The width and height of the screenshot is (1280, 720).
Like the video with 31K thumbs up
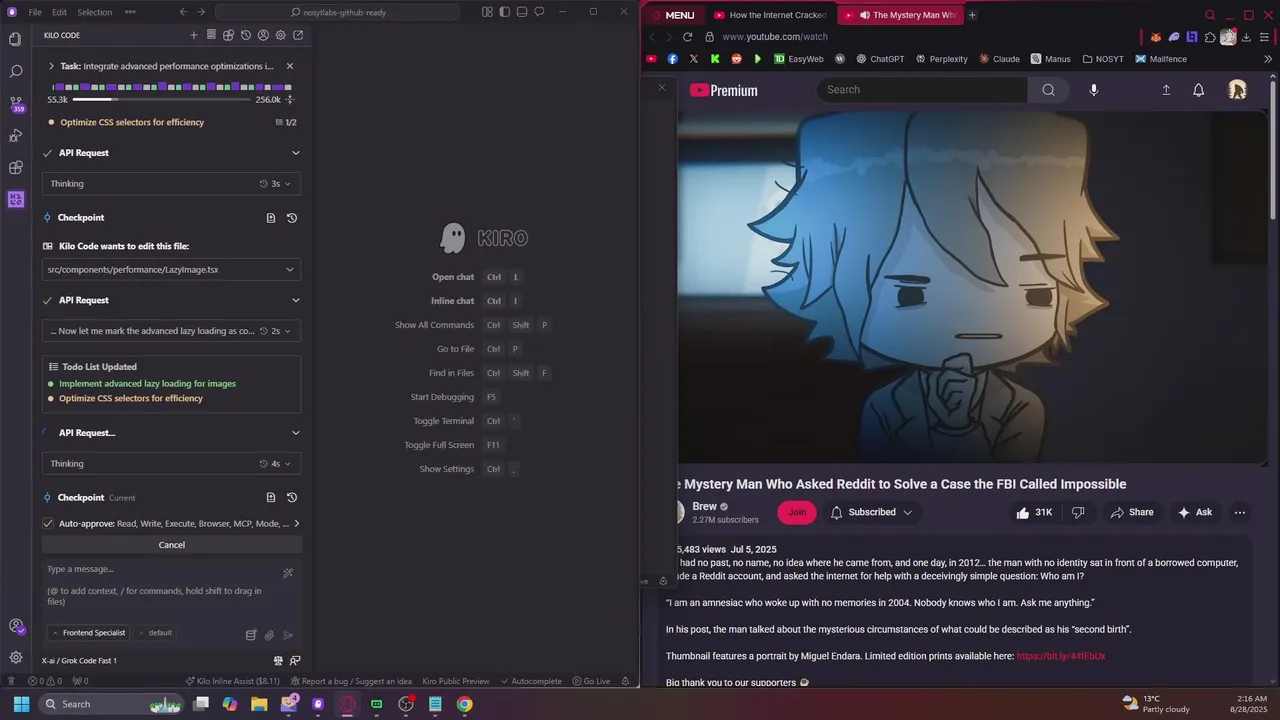[1035, 512]
